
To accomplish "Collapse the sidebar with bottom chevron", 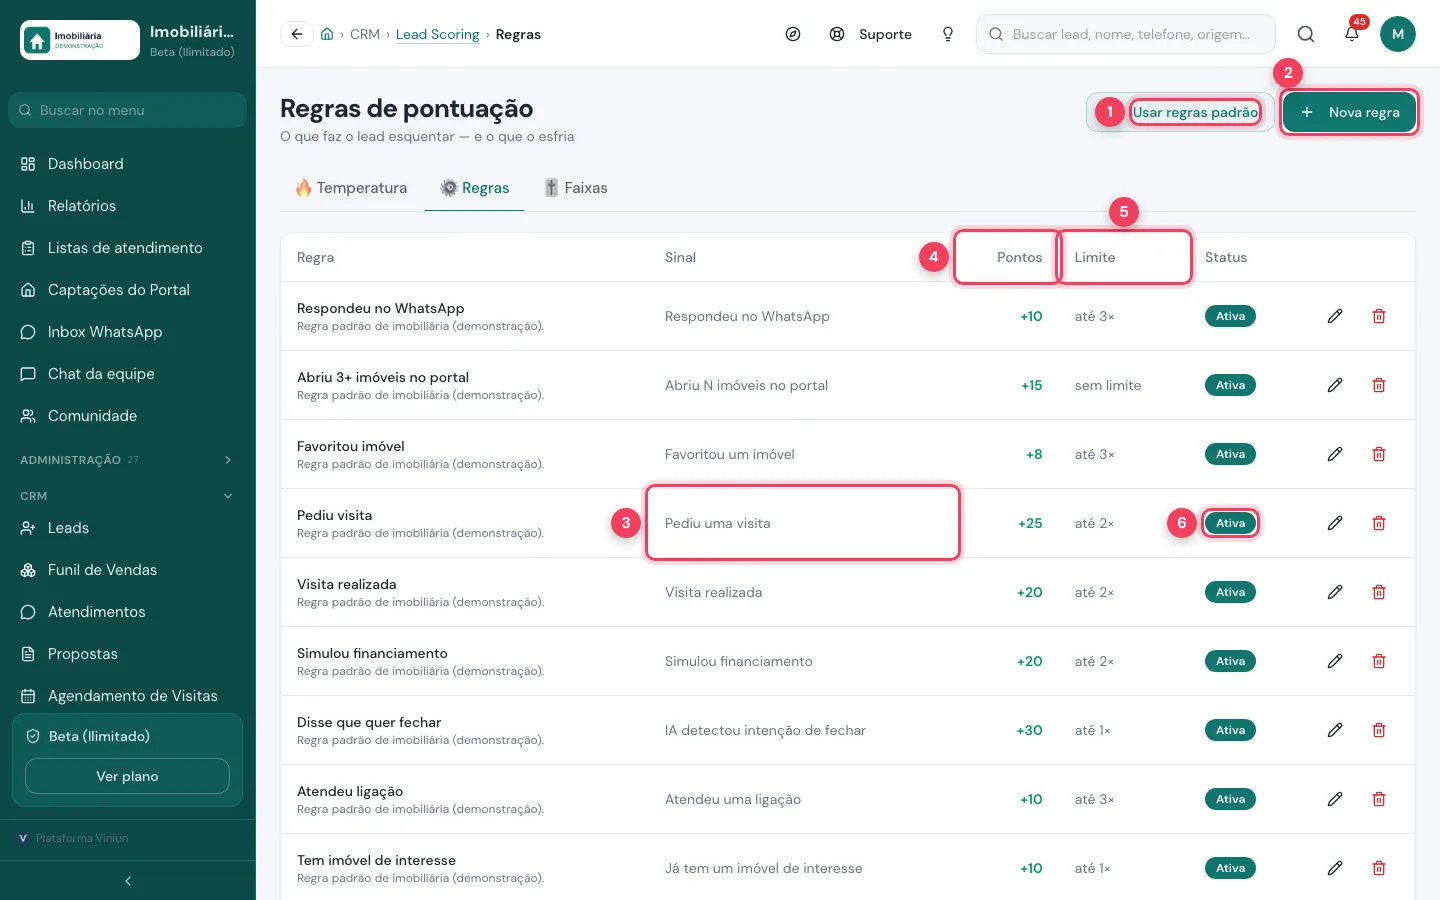I will (x=128, y=881).
